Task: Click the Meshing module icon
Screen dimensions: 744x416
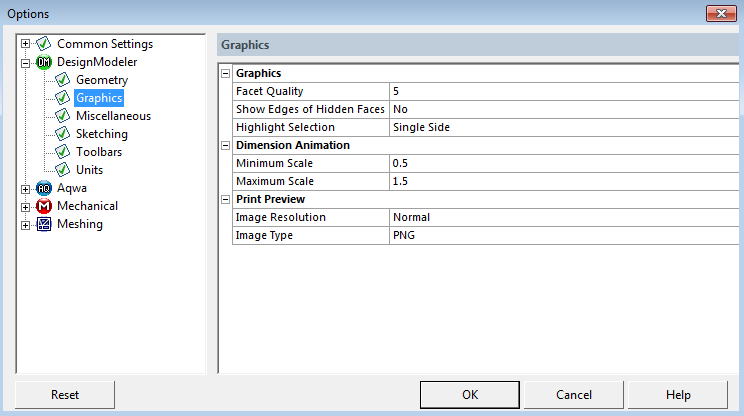Action: point(44,224)
